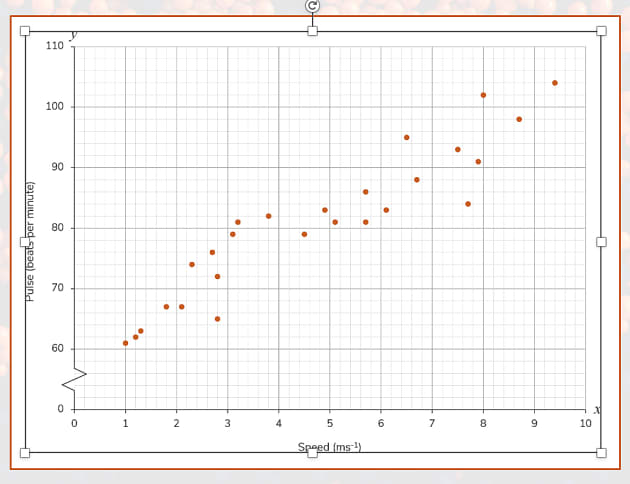Click the top-left corner resize handle

click(x=25, y=31)
